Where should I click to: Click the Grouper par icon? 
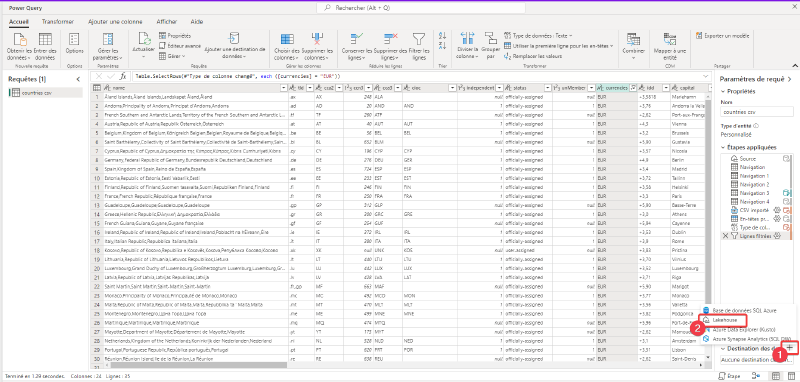(x=490, y=39)
